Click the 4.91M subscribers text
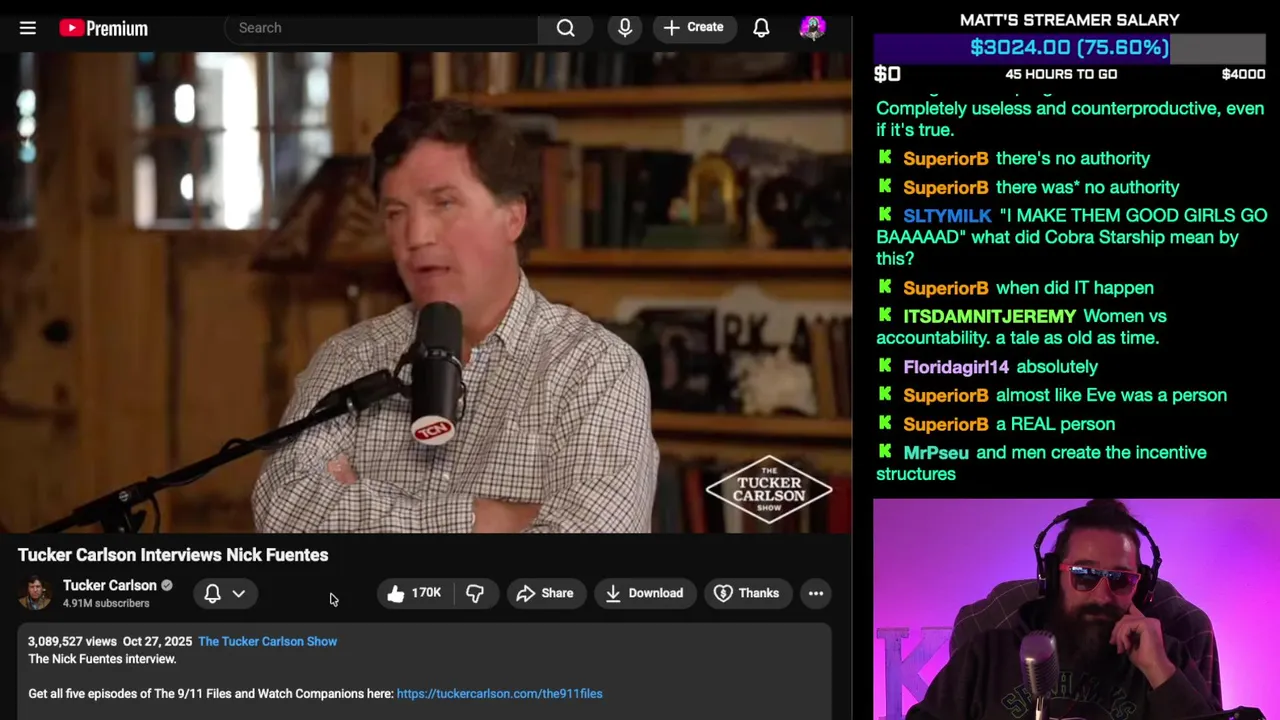Screen dimensions: 1280x720 click(106, 604)
